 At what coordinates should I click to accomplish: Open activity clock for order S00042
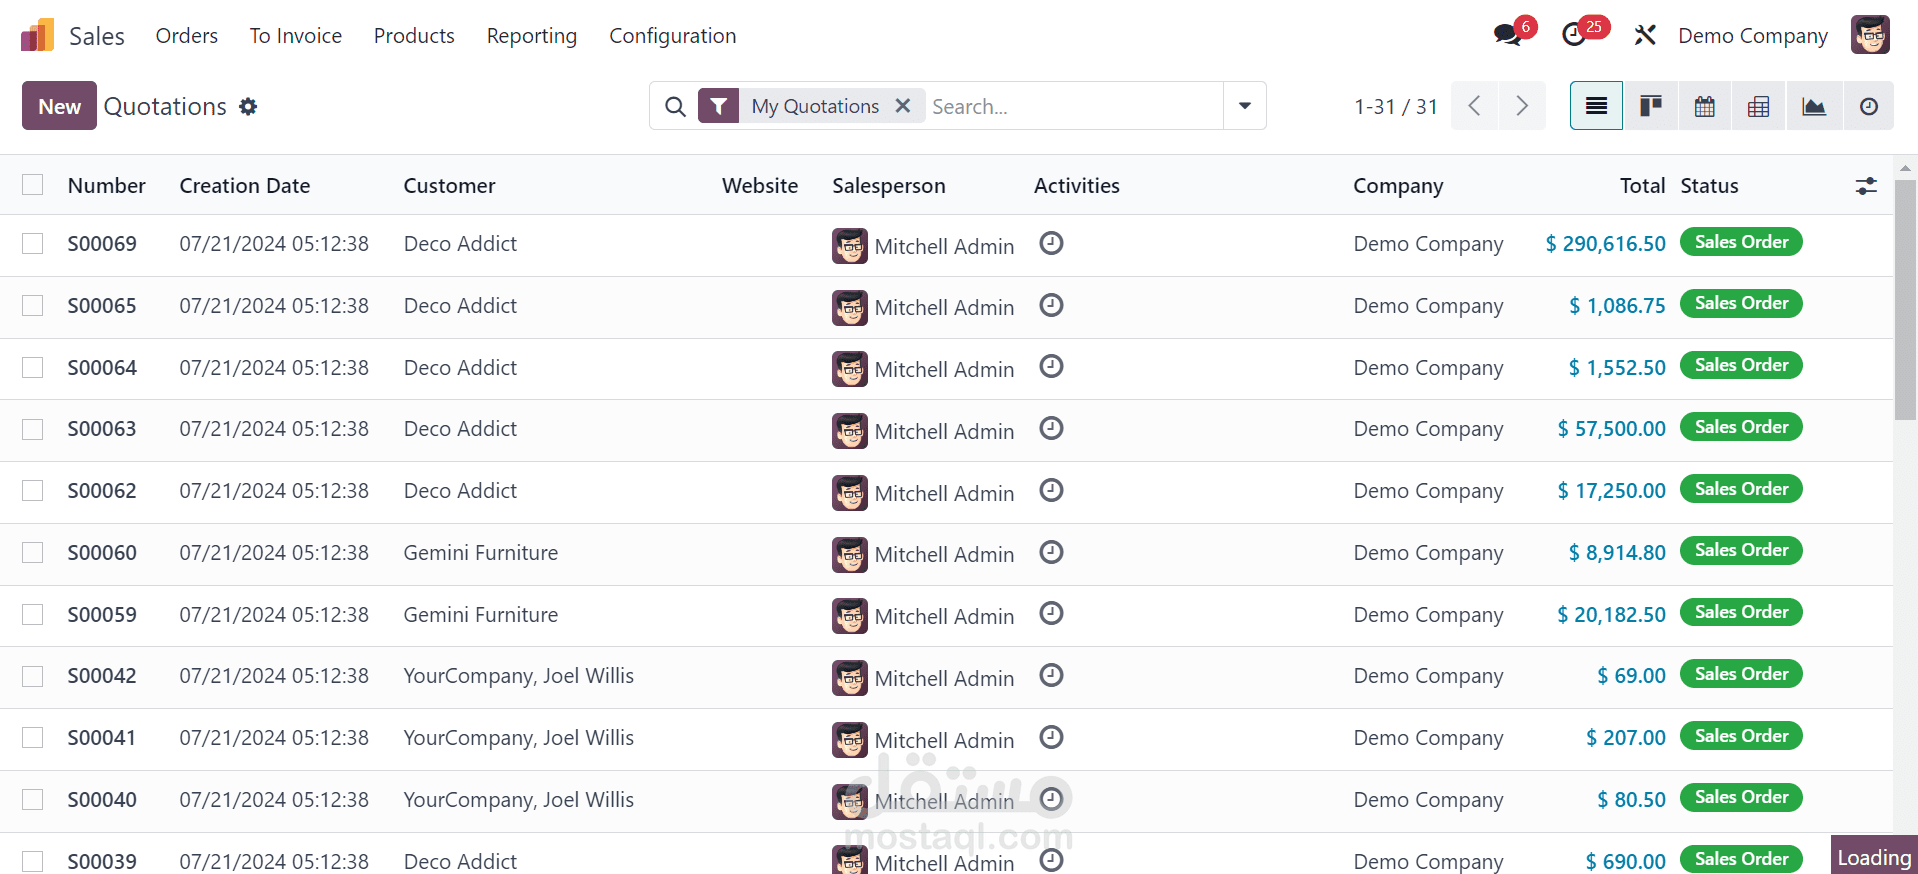(x=1051, y=675)
